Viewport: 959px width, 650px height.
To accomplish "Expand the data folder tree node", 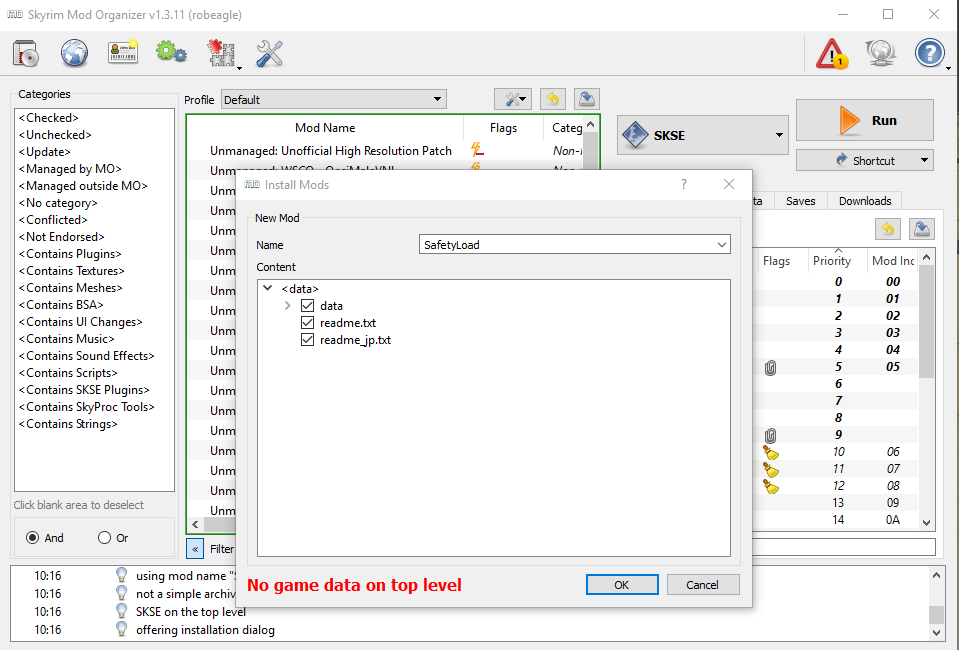I will click(x=287, y=306).
